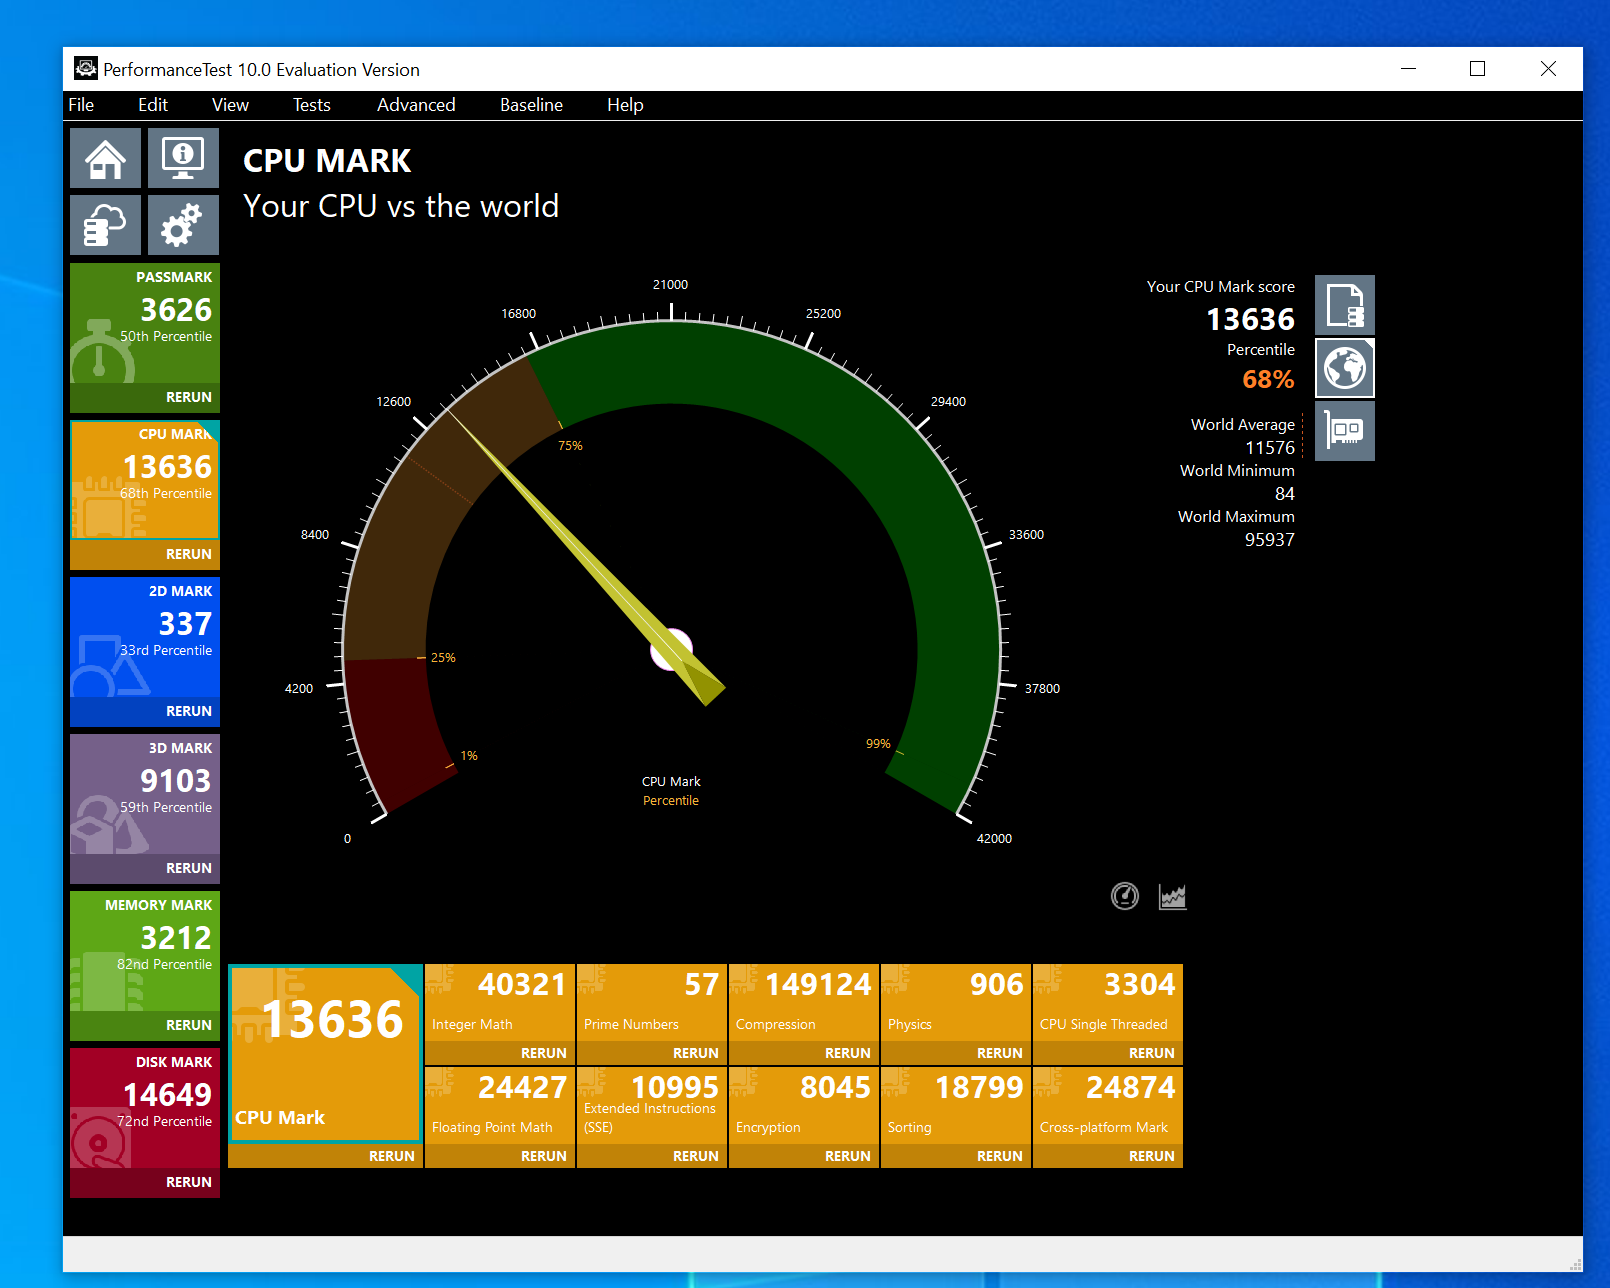Image resolution: width=1610 pixels, height=1288 pixels.
Task: Click RERUN on the 2D MARK tile
Action: [189, 711]
